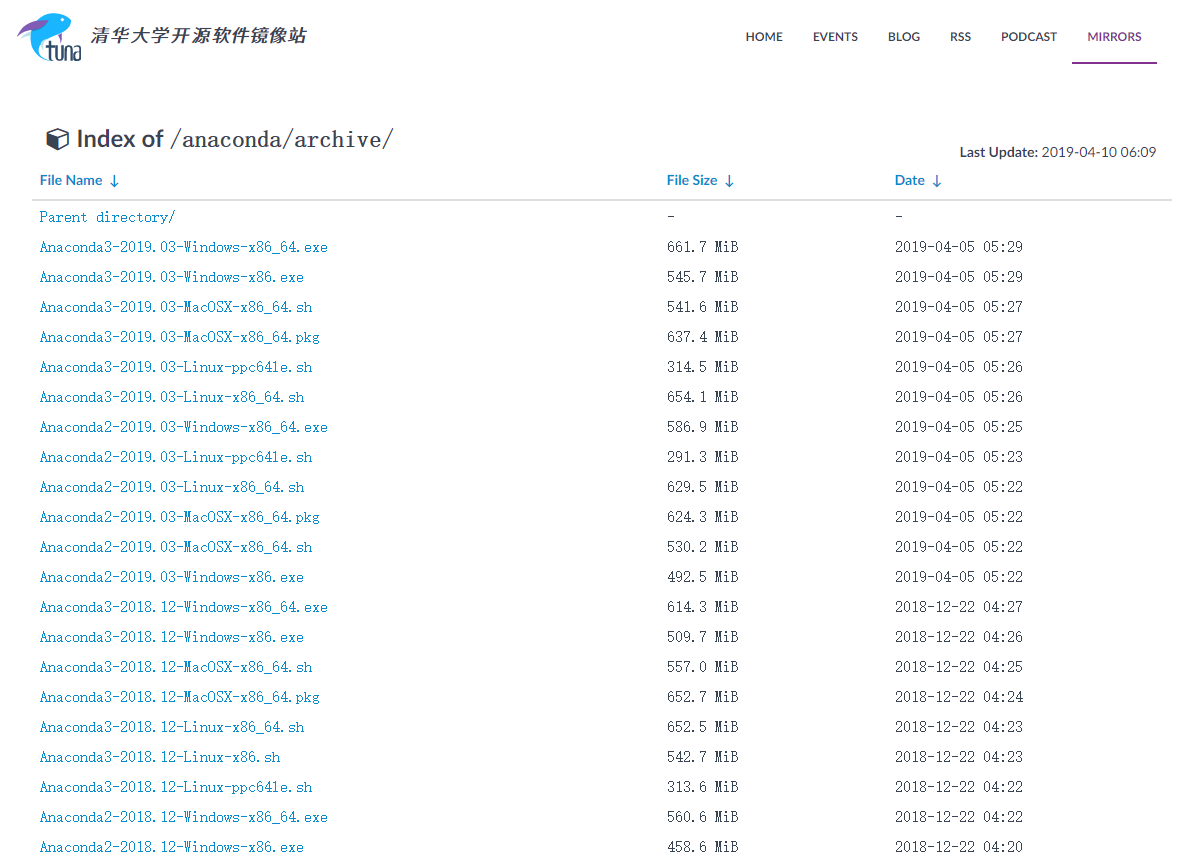The height and width of the screenshot is (862, 1193).
Task: Click the date 2018-12-22 04:27
Action: click(959, 607)
